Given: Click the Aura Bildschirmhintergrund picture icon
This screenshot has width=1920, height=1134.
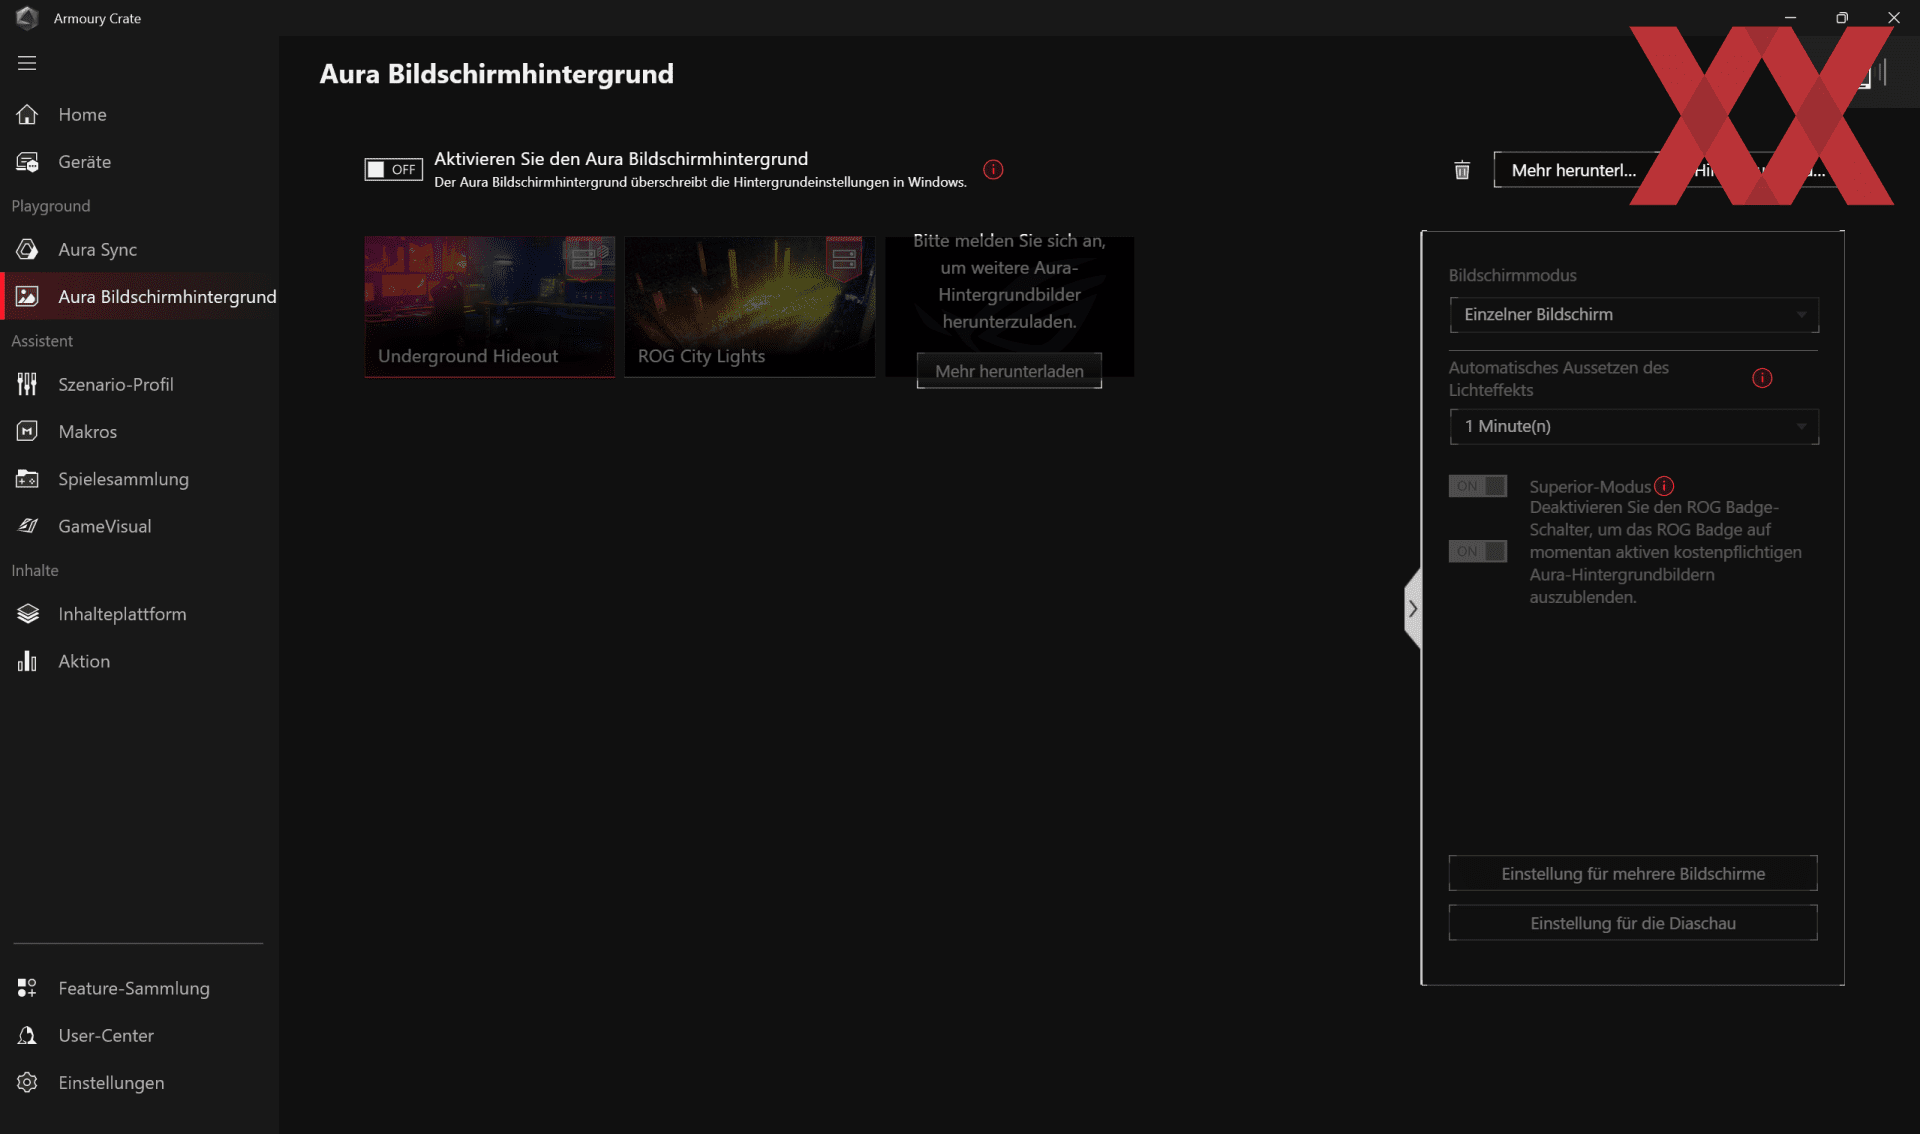Looking at the screenshot, I should tap(27, 297).
